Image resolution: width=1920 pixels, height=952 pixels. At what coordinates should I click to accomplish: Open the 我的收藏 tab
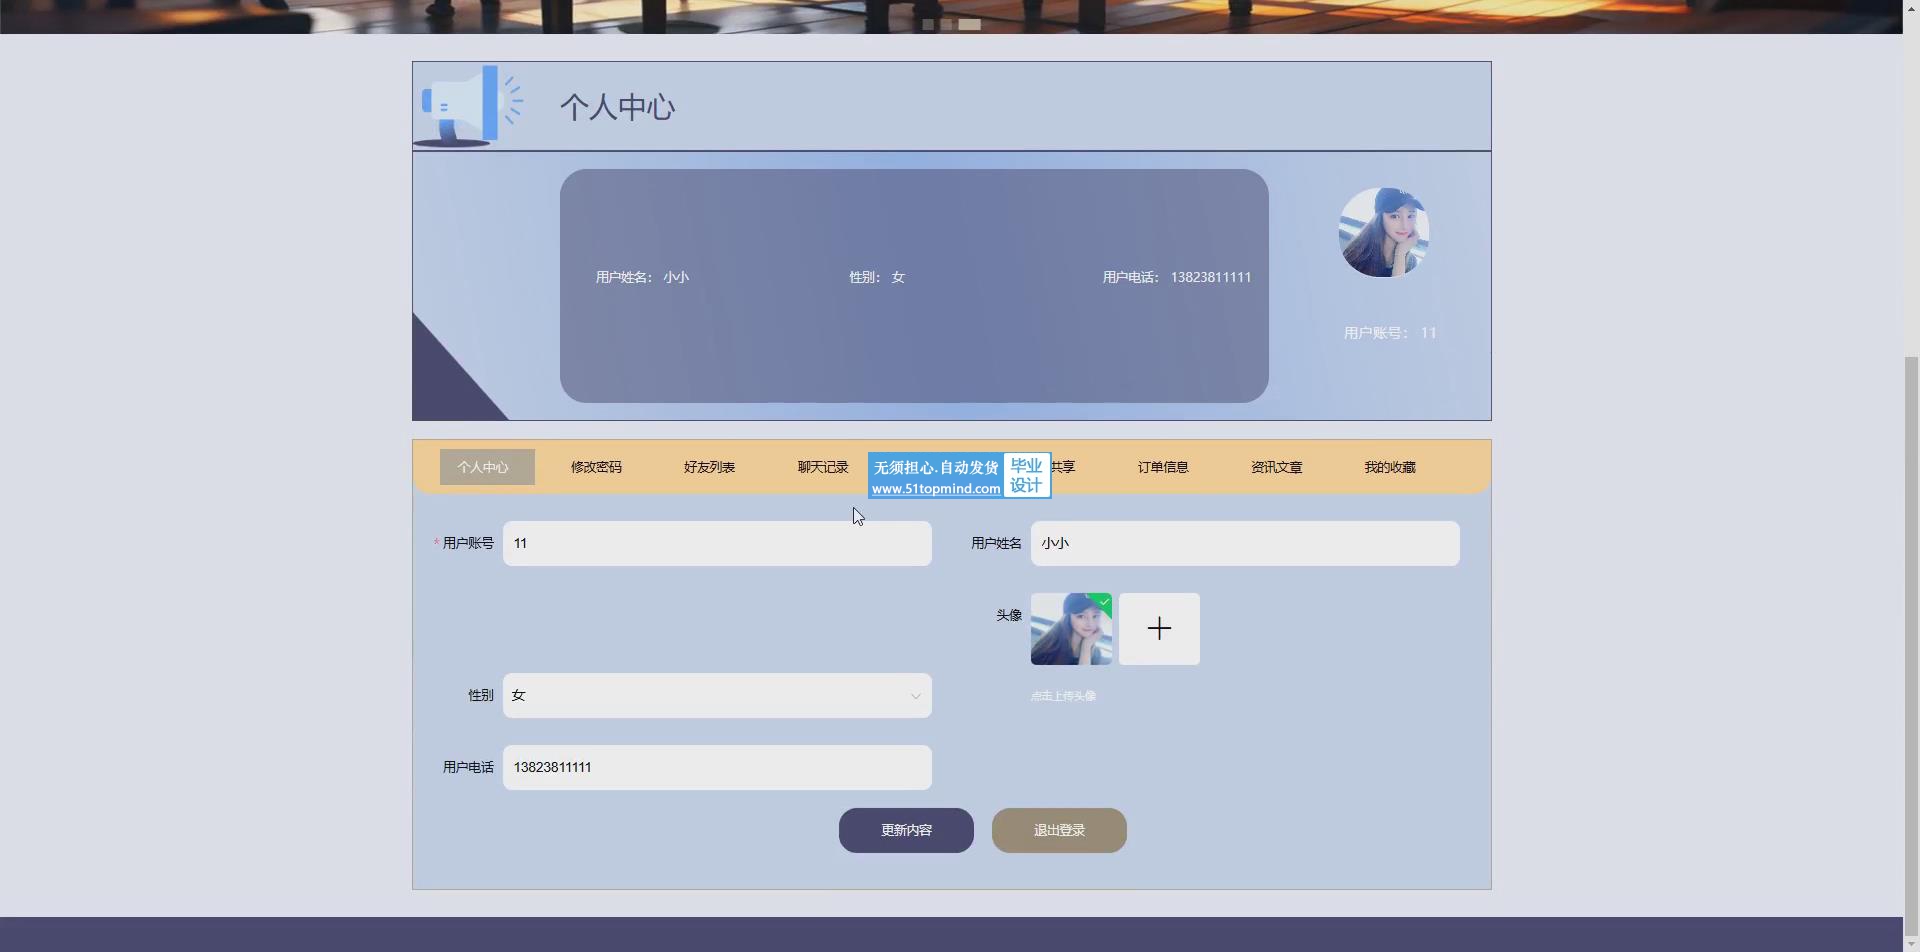click(1389, 467)
